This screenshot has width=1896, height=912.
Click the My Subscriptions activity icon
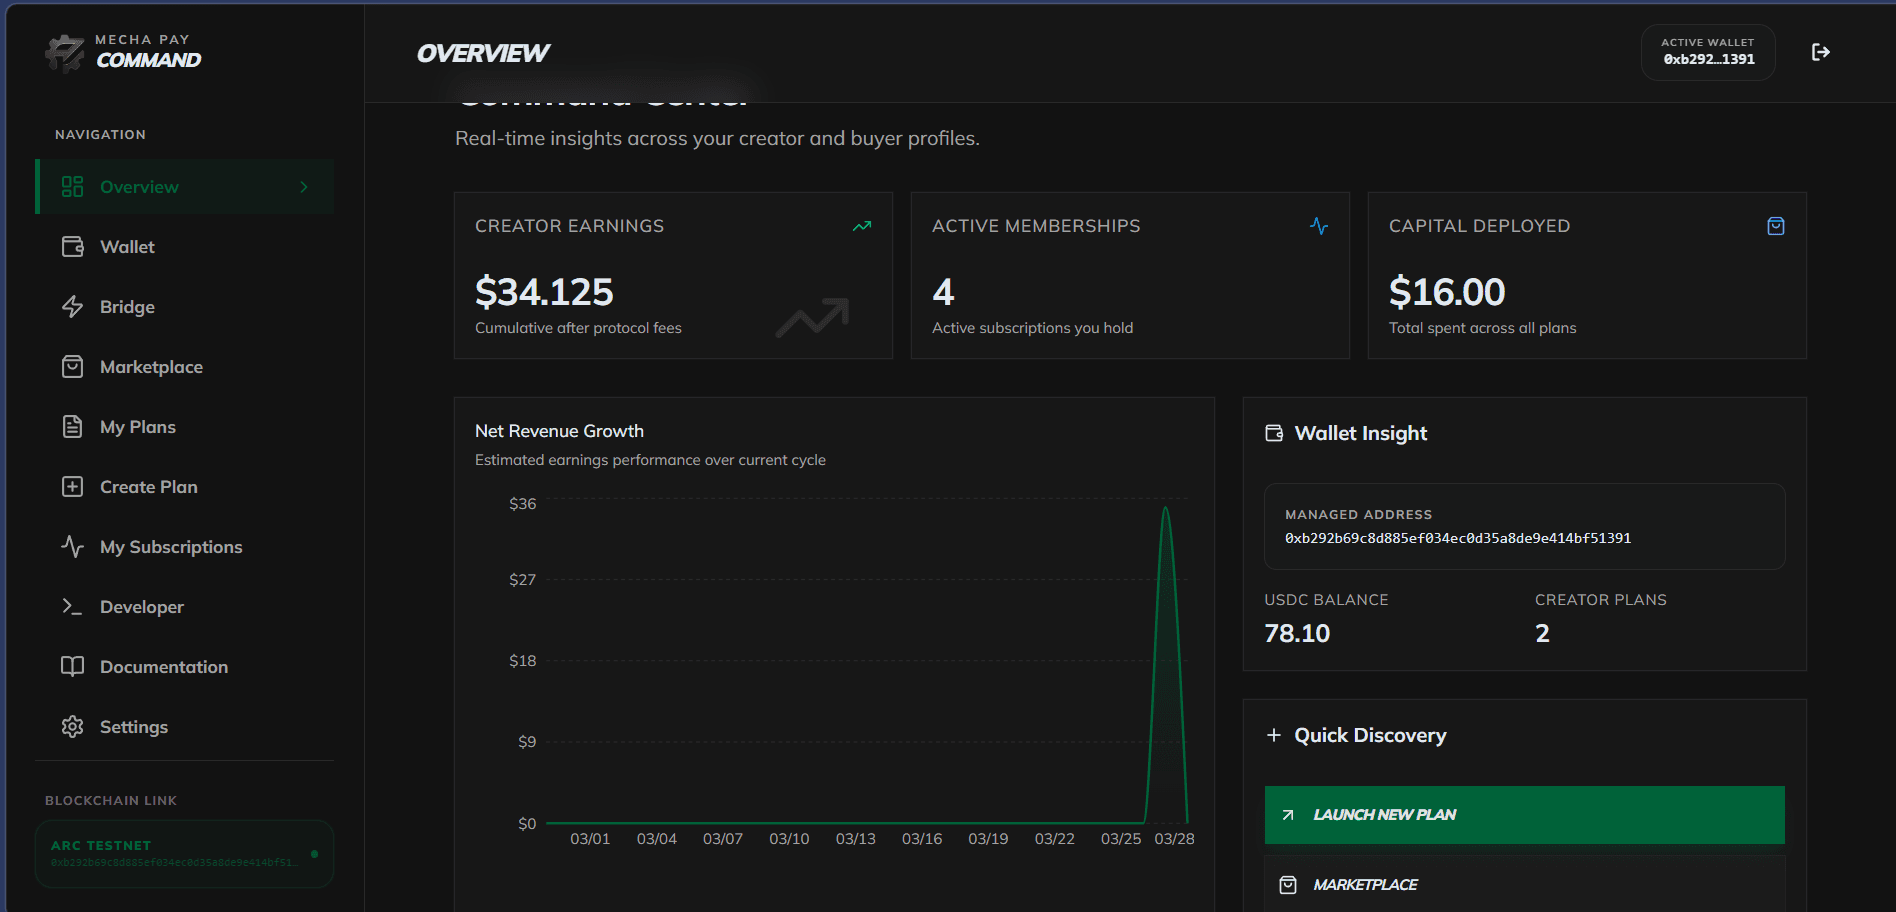72,547
